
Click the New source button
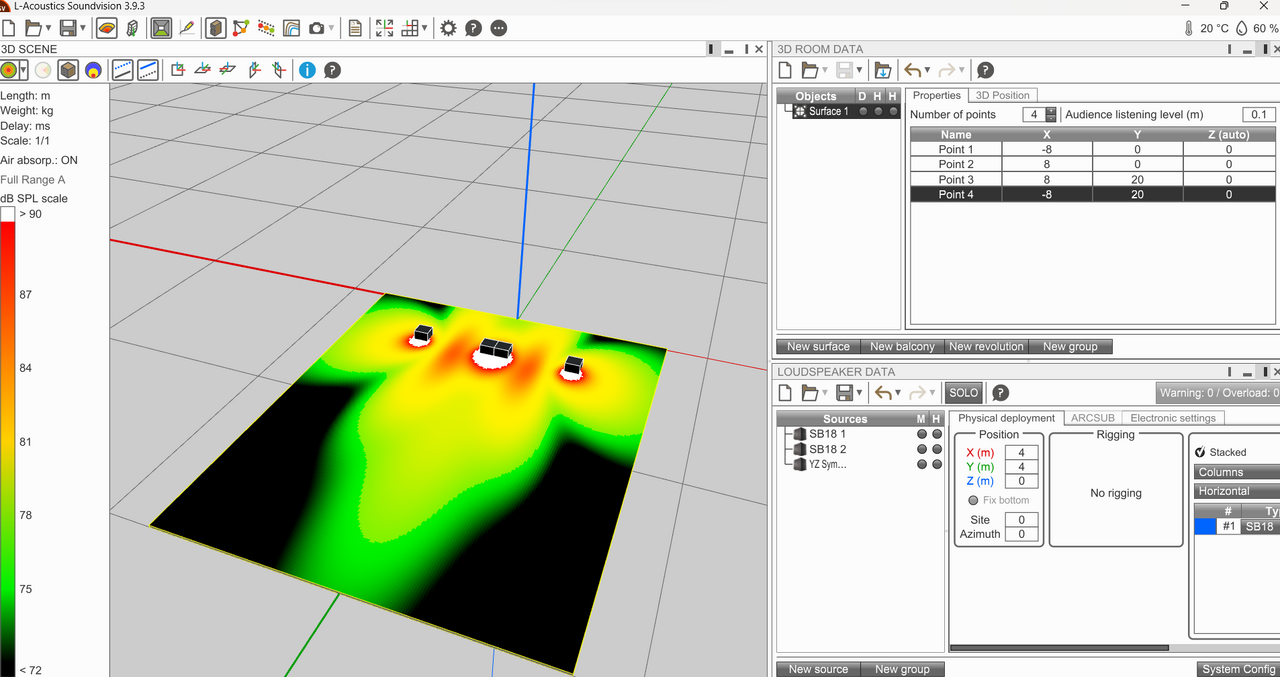coord(818,669)
